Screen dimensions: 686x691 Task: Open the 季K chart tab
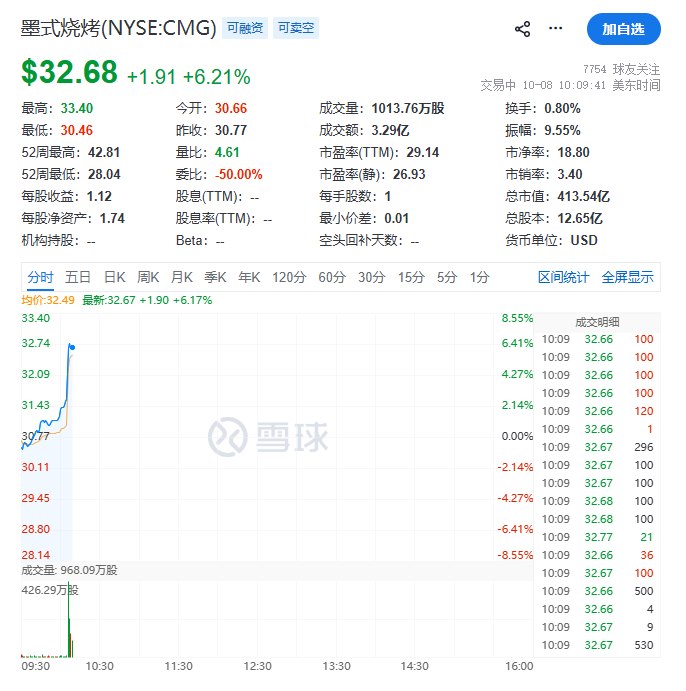[x=215, y=277]
